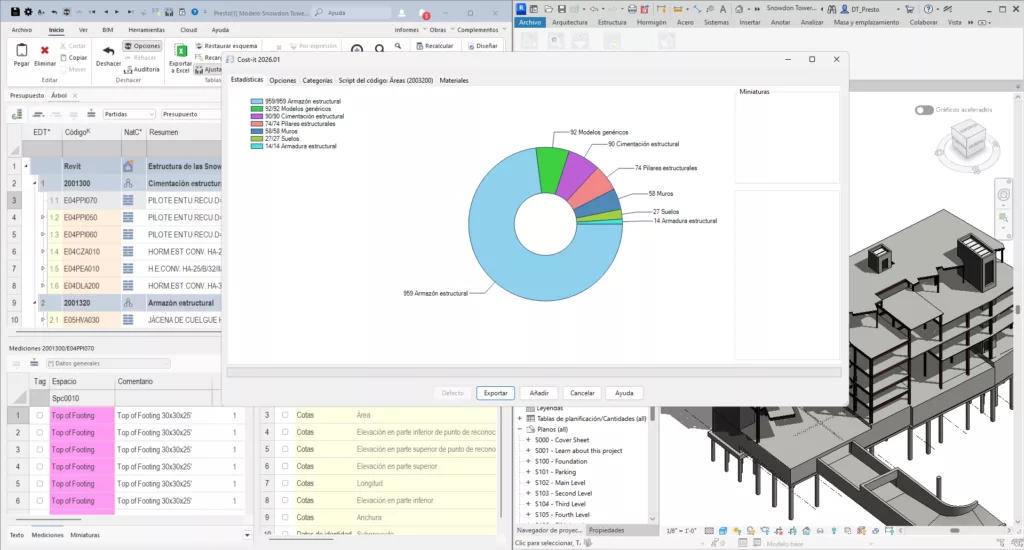This screenshot has height=550, width=1024.
Task: Click the red Eliminar X icon
Action: point(44,50)
